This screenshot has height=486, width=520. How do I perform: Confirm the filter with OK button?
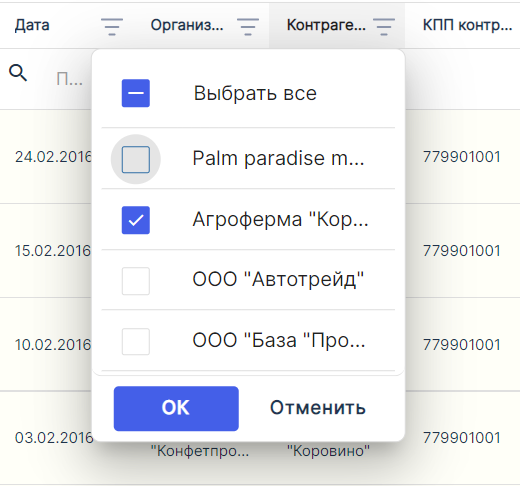click(176, 408)
